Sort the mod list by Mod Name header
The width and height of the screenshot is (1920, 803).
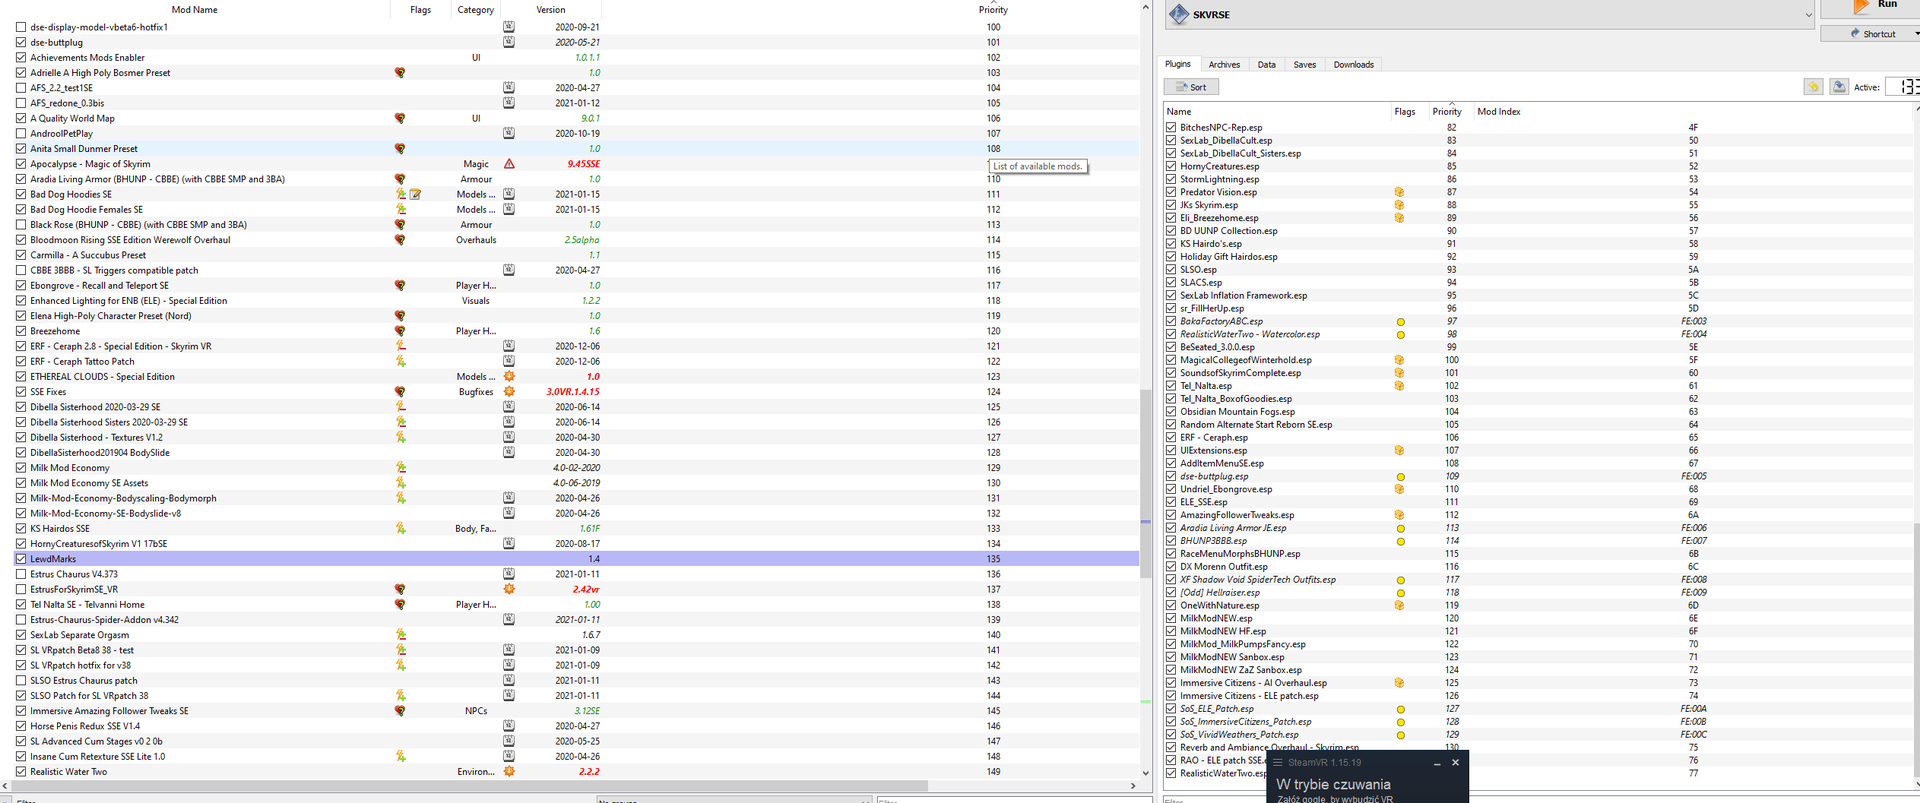pyautogui.click(x=195, y=10)
